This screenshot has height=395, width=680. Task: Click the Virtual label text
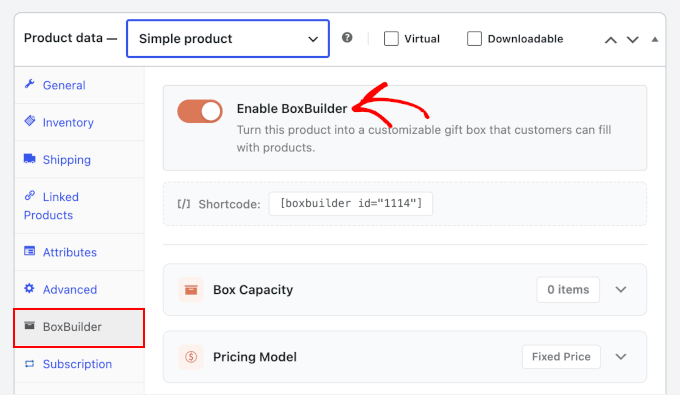click(422, 39)
